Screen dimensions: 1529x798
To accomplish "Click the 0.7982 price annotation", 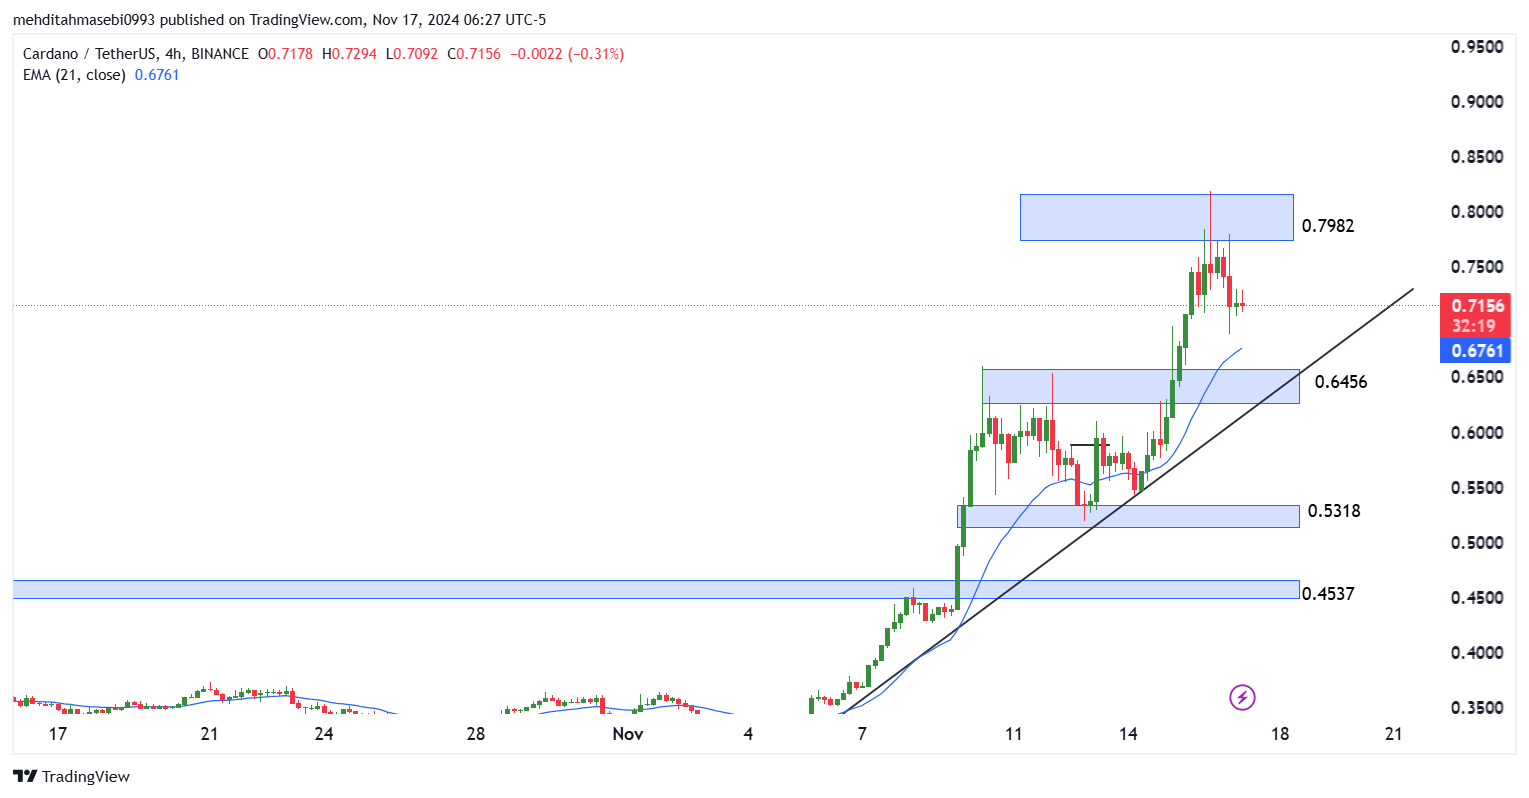I will pyautogui.click(x=1328, y=226).
